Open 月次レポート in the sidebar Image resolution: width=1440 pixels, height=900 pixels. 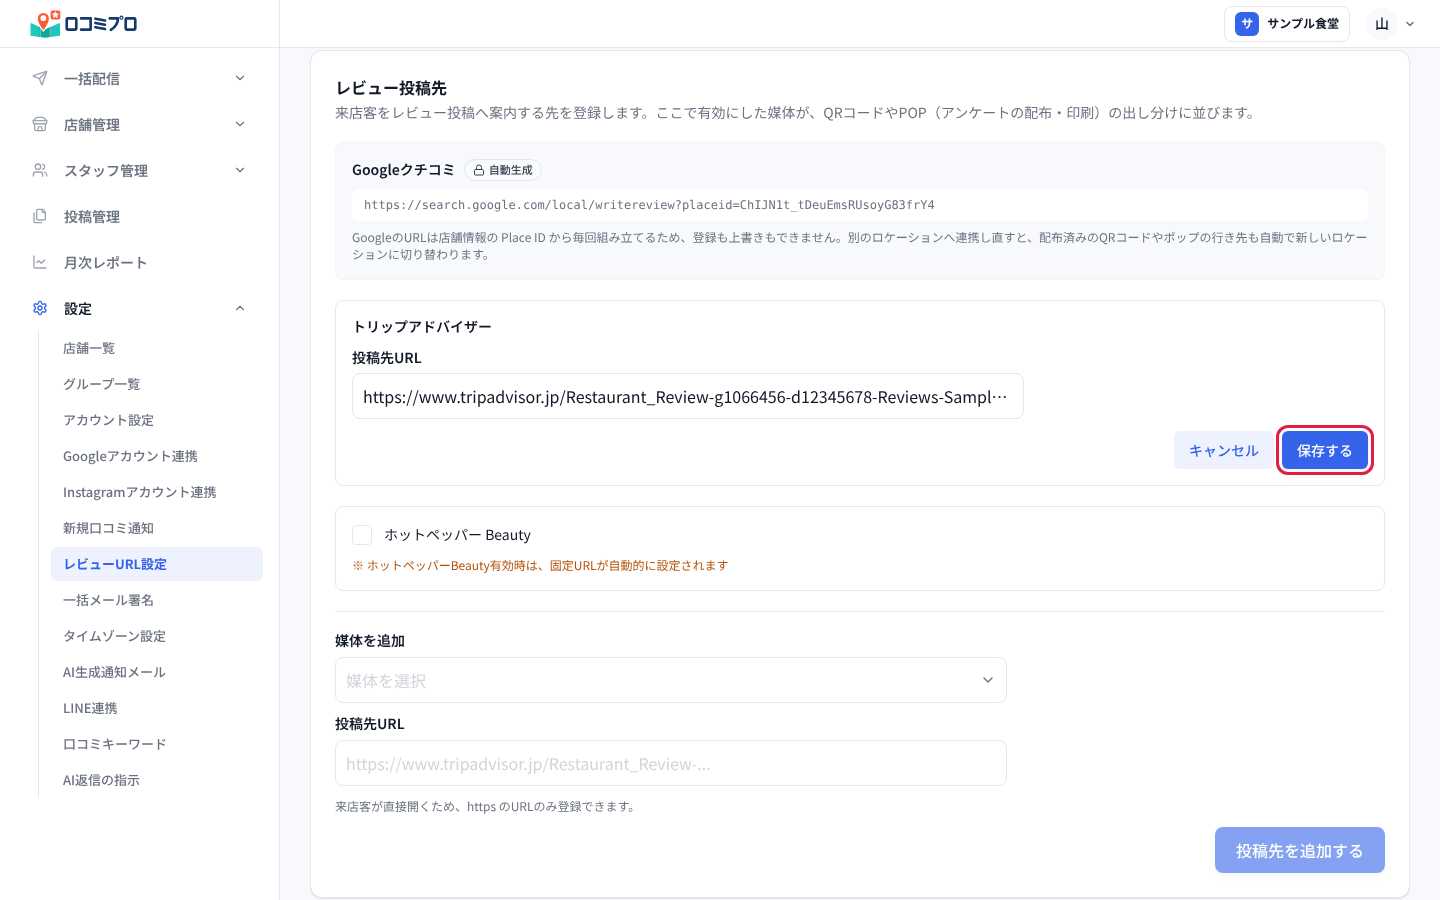(140, 262)
